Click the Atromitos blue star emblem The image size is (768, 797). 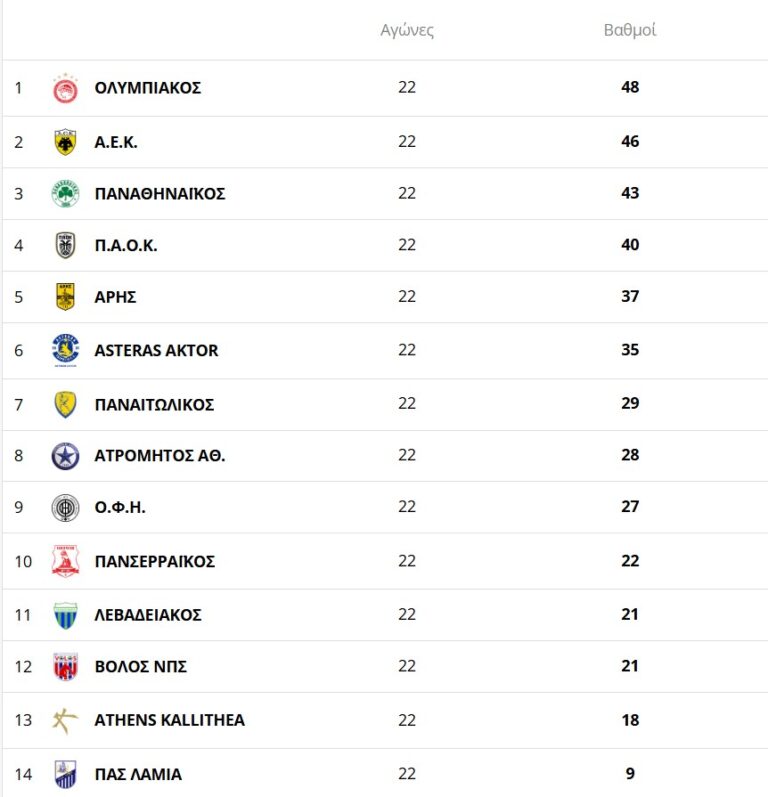[x=65, y=456]
